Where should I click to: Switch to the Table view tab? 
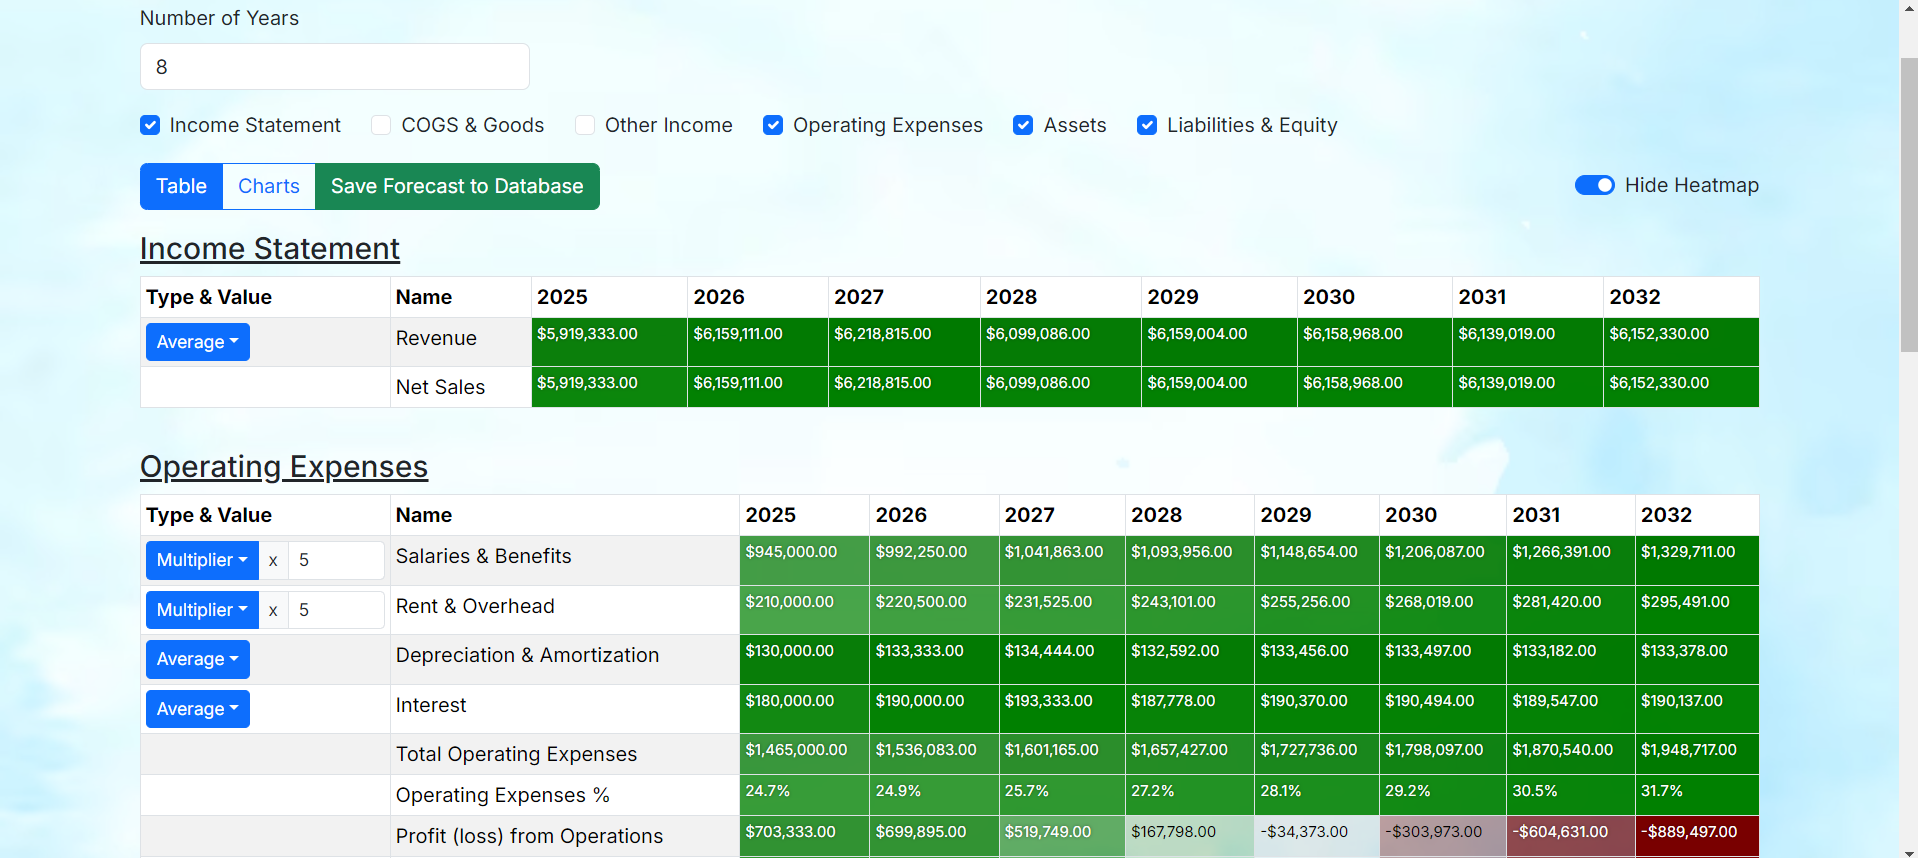[x=181, y=186]
